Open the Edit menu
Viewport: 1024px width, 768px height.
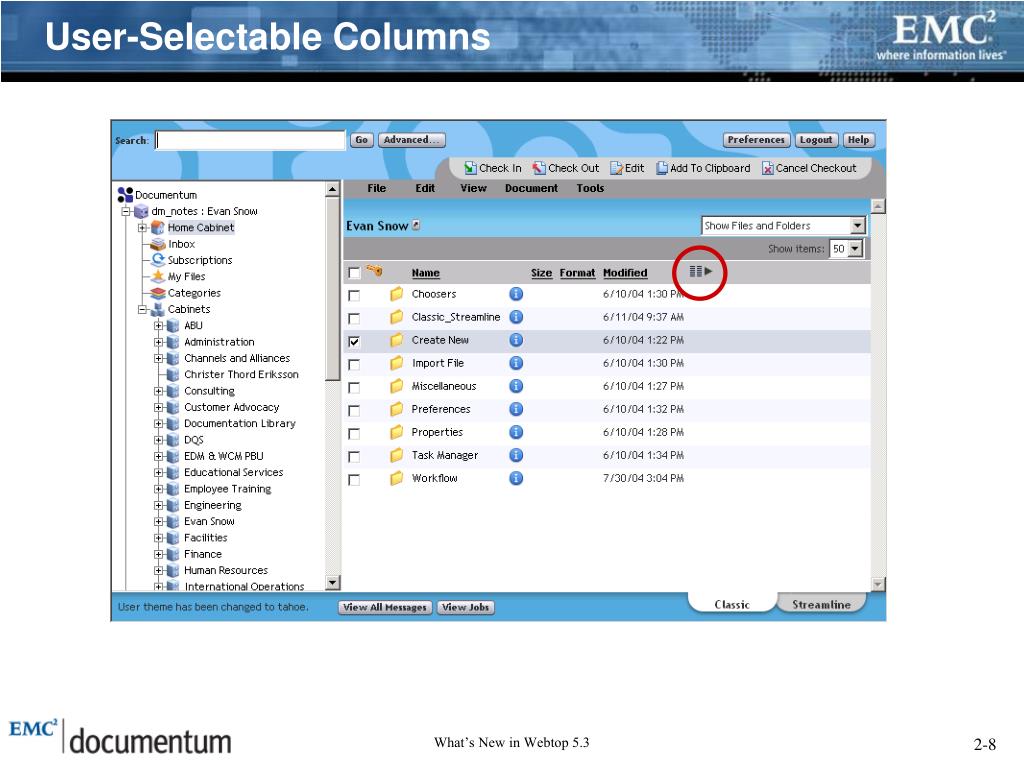click(425, 188)
